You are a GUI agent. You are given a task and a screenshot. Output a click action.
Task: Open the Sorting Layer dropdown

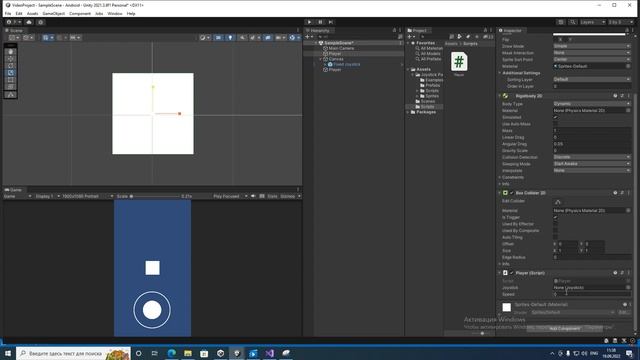click(592, 79)
